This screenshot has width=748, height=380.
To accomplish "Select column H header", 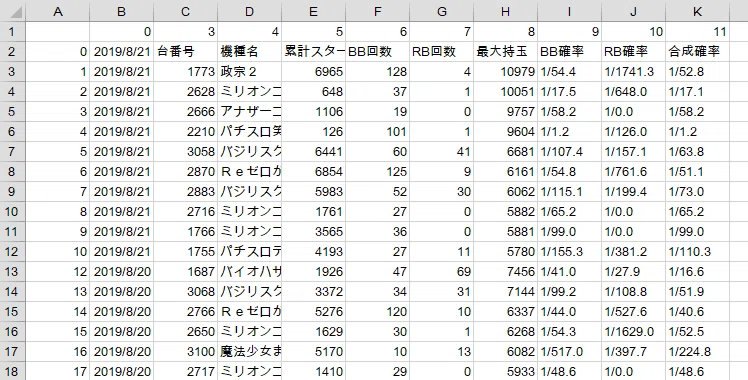I will coord(505,11).
